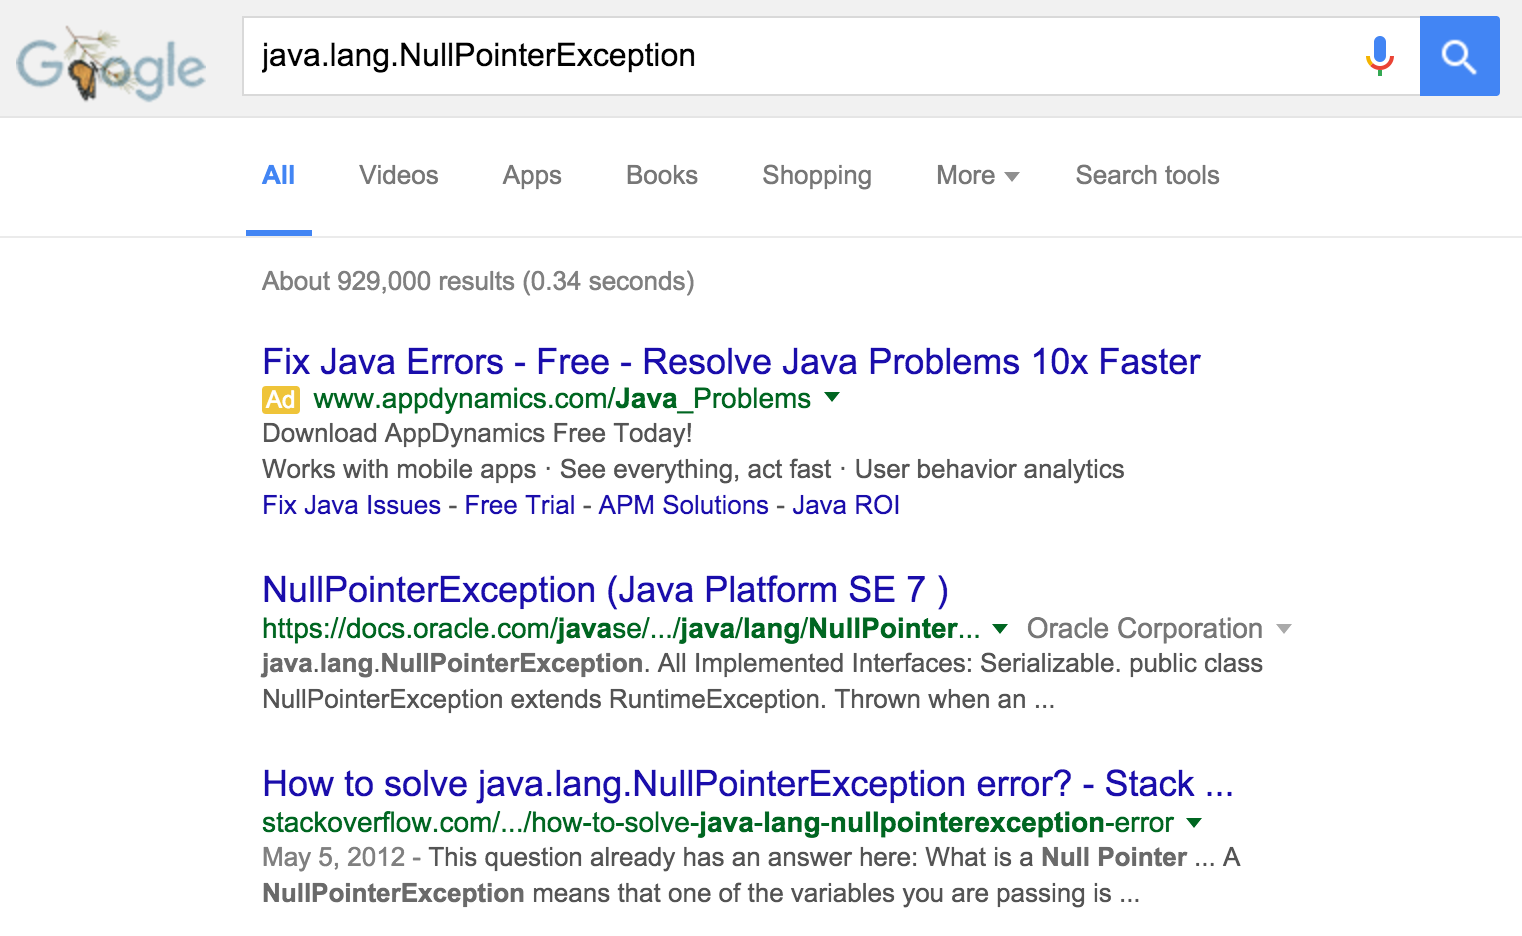Follow the Free Trial sitelink
The width and height of the screenshot is (1522, 936).
click(x=519, y=506)
